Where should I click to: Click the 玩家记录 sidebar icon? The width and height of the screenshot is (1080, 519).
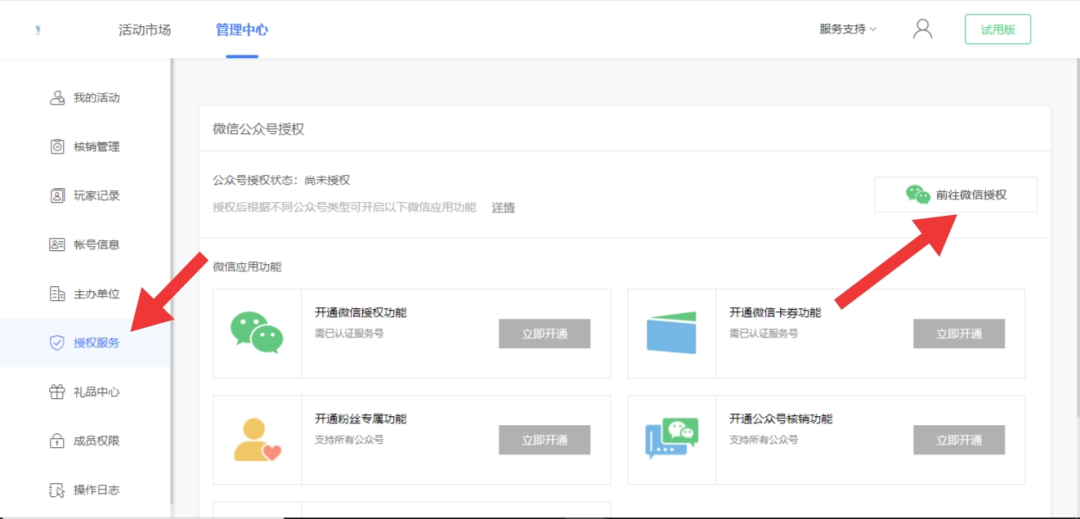point(57,196)
